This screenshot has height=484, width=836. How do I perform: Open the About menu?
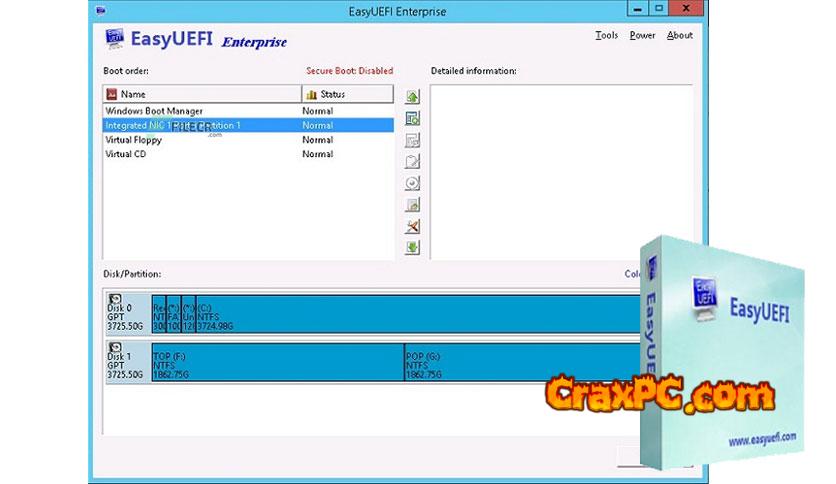(x=680, y=35)
